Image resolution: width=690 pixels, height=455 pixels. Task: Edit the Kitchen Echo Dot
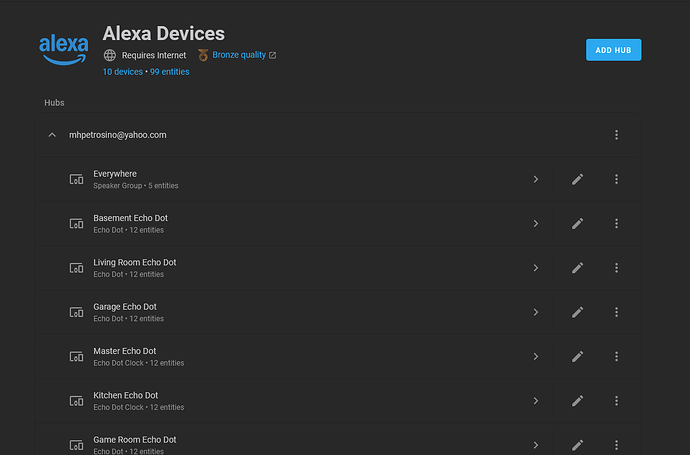click(577, 401)
